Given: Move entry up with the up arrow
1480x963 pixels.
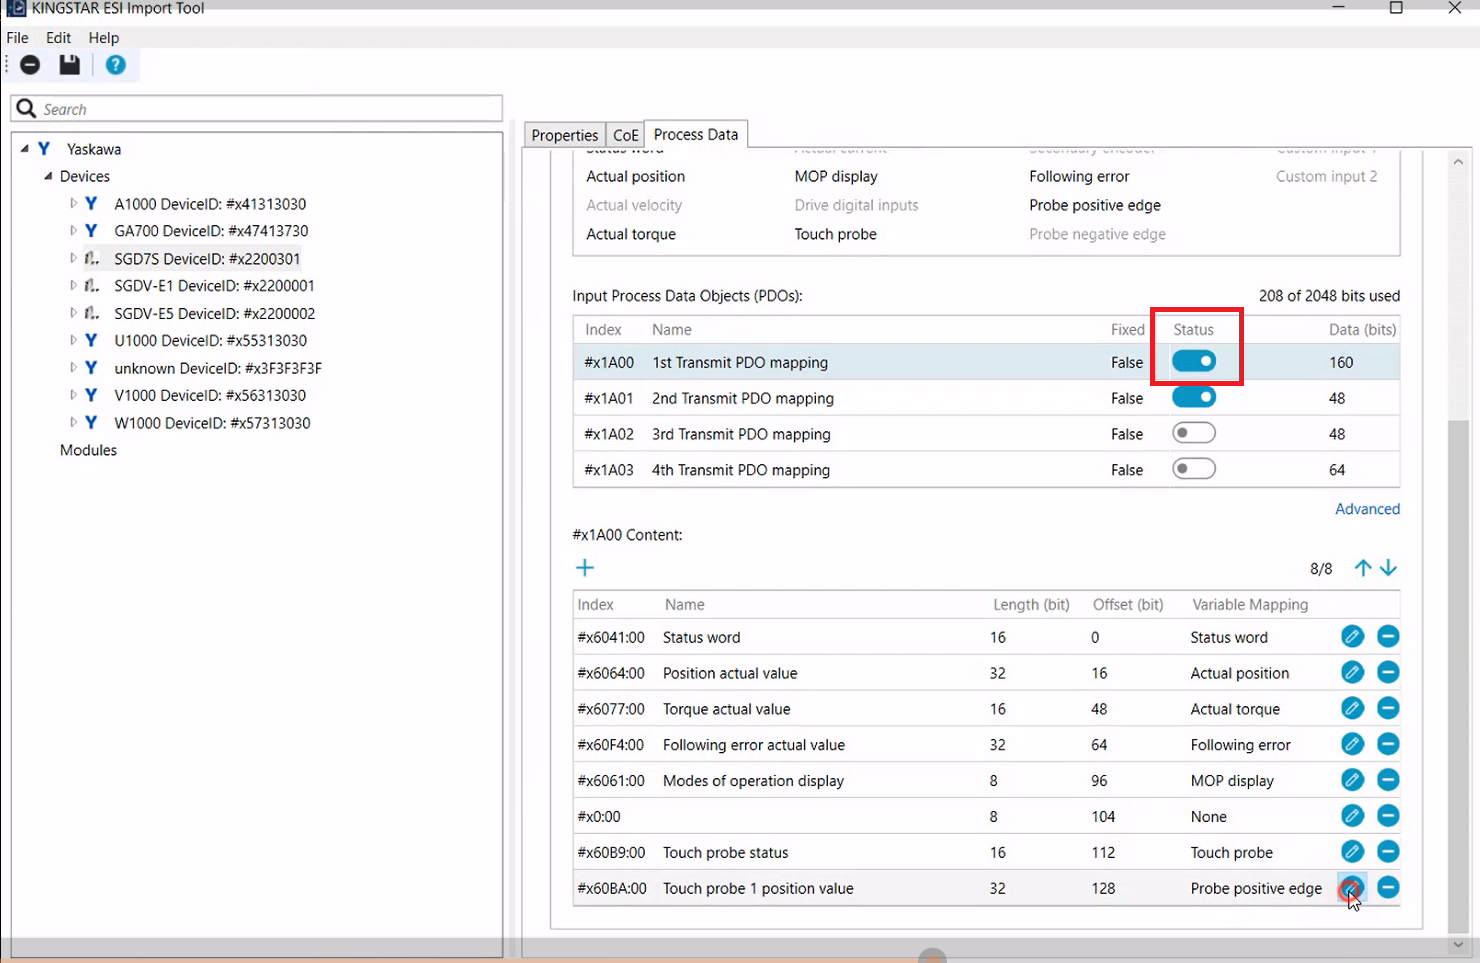Looking at the screenshot, I should (1362, 568).
